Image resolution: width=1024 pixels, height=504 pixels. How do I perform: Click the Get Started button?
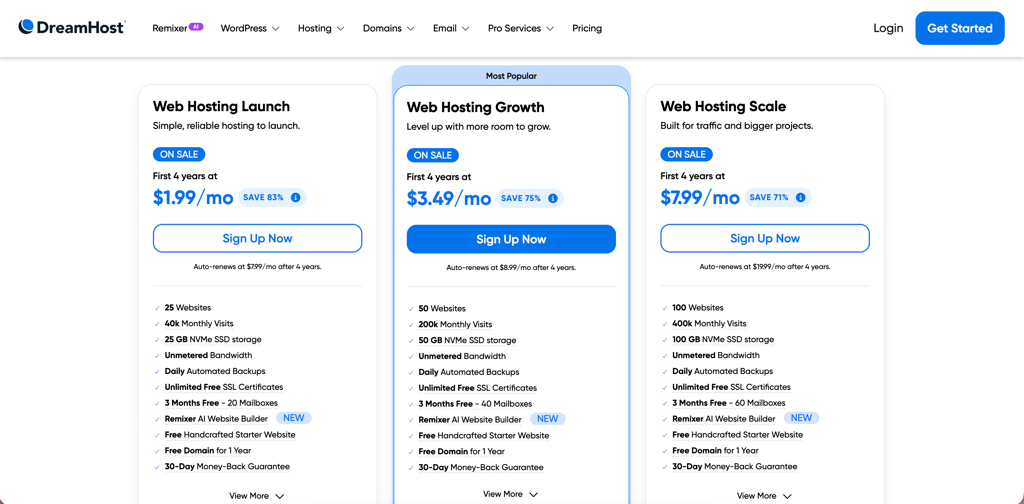960,28
